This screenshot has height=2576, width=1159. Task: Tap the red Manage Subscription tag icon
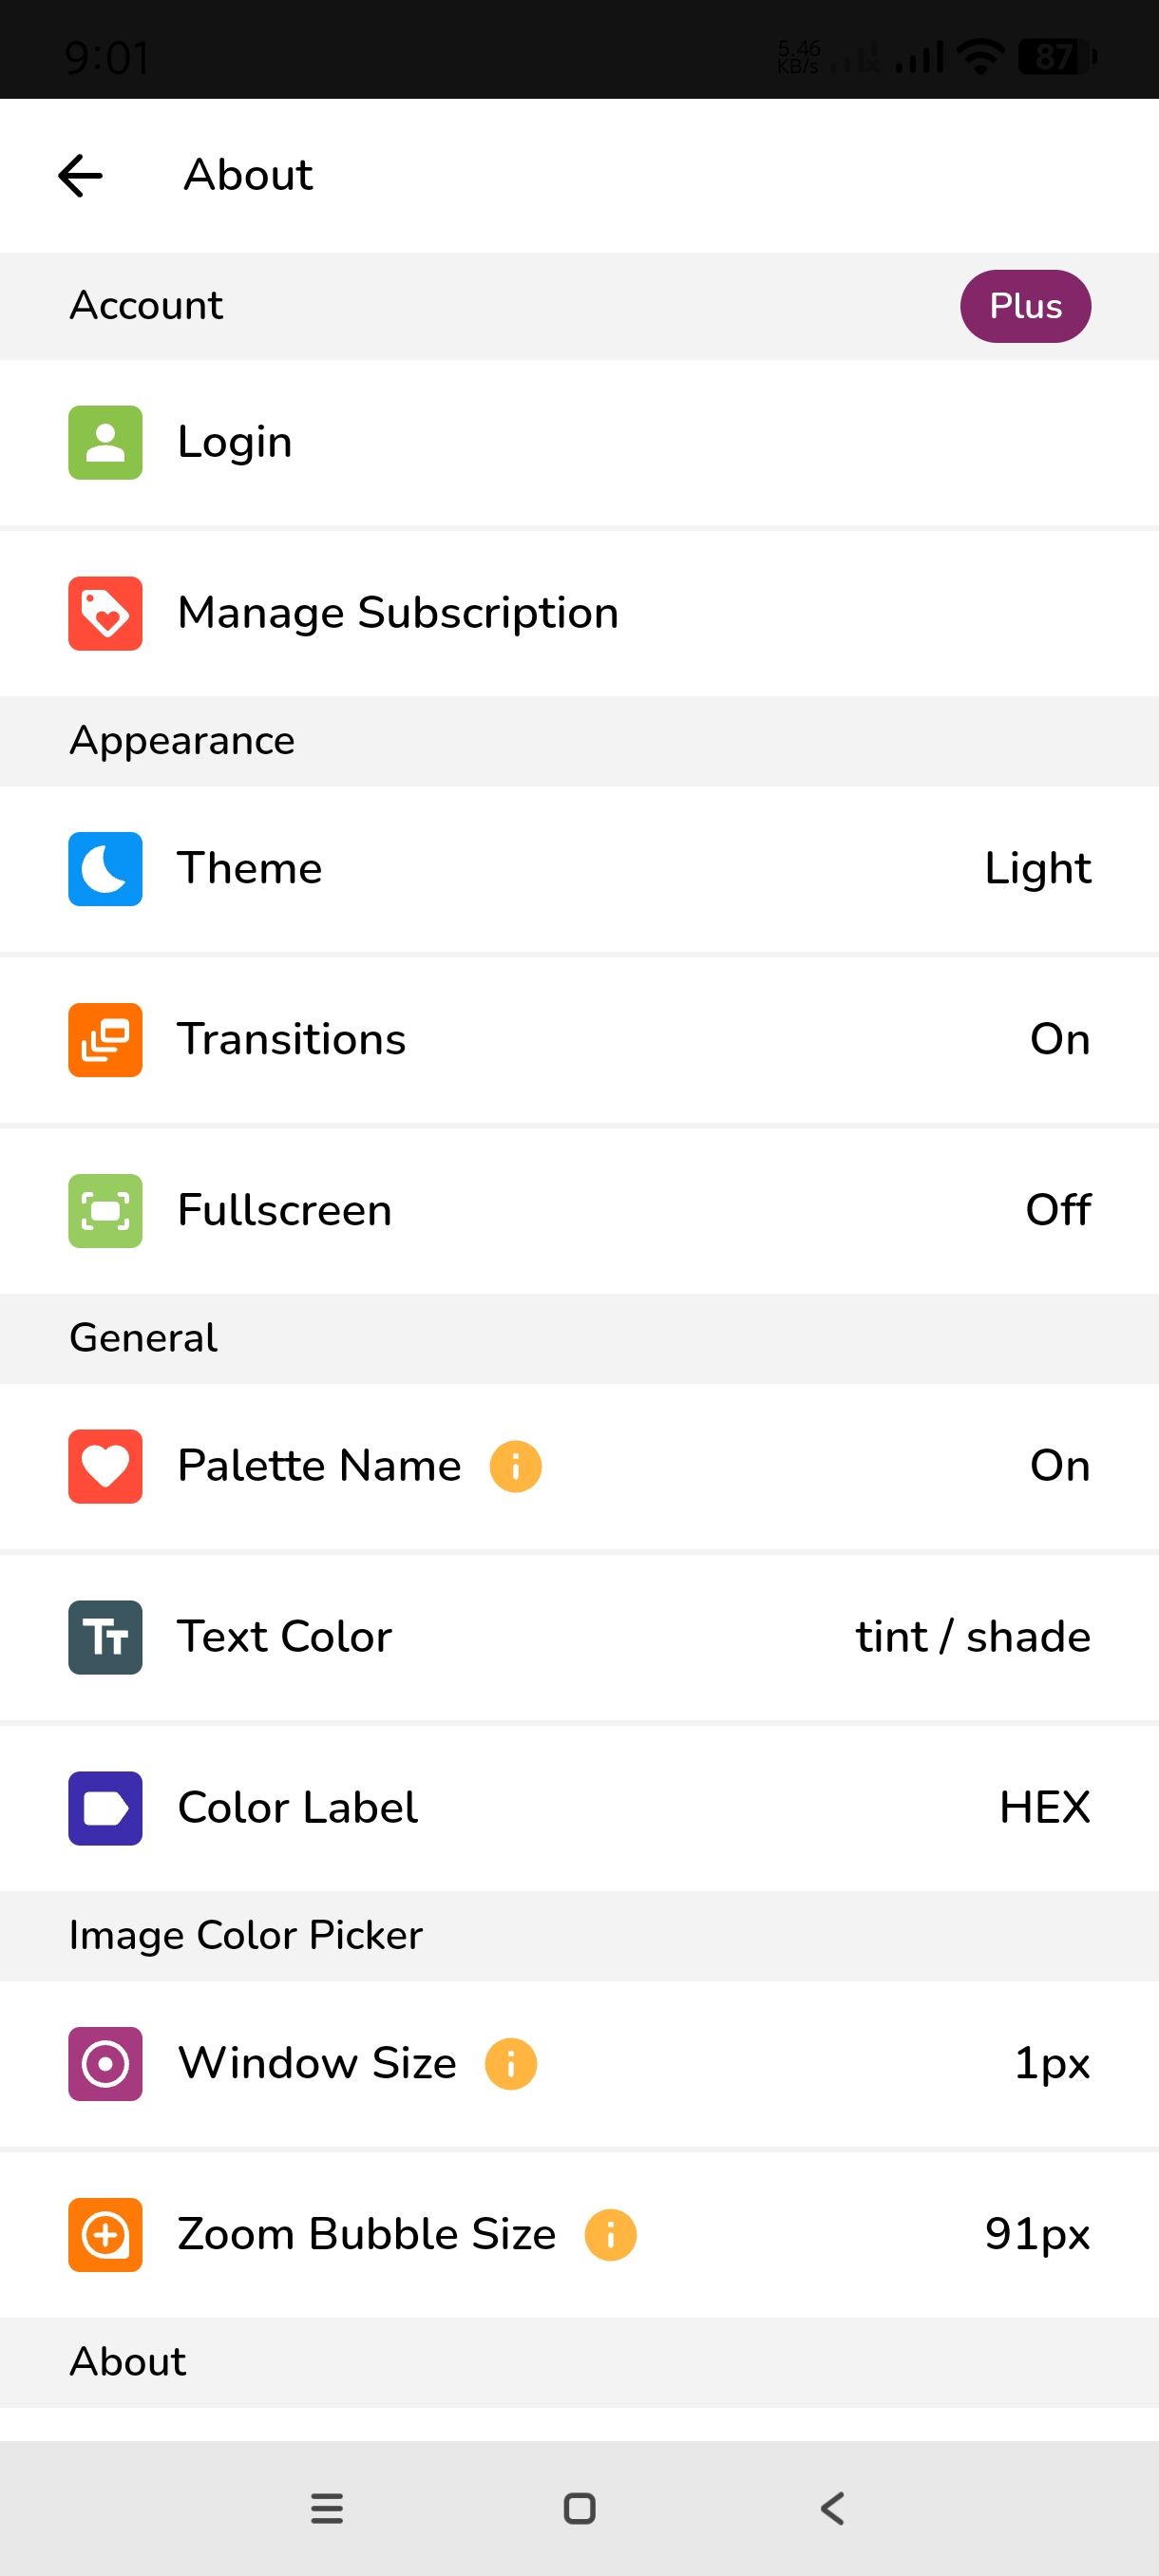pos(105,613)
